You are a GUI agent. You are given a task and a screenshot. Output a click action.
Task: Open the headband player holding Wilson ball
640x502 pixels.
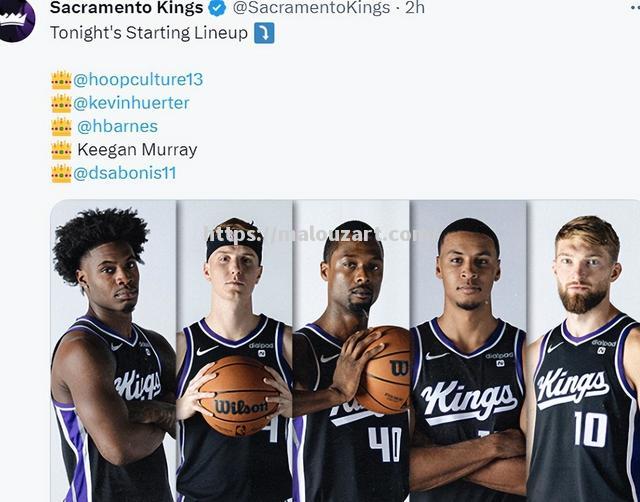(234, 351)
